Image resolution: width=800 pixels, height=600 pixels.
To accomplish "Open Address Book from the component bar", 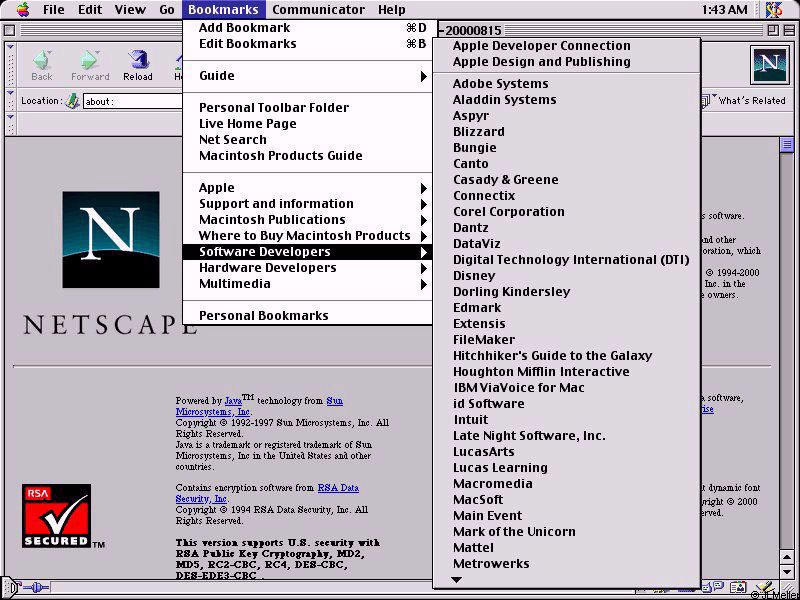I will tap(738, 588).
